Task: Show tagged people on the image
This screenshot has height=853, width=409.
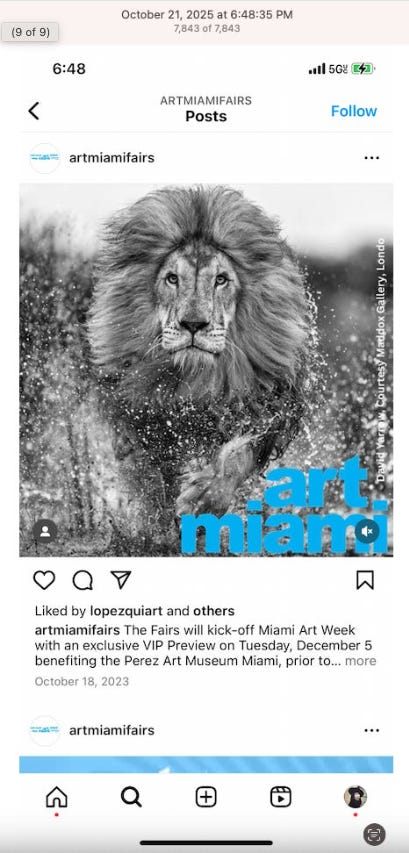Action: tap(45, 531)
